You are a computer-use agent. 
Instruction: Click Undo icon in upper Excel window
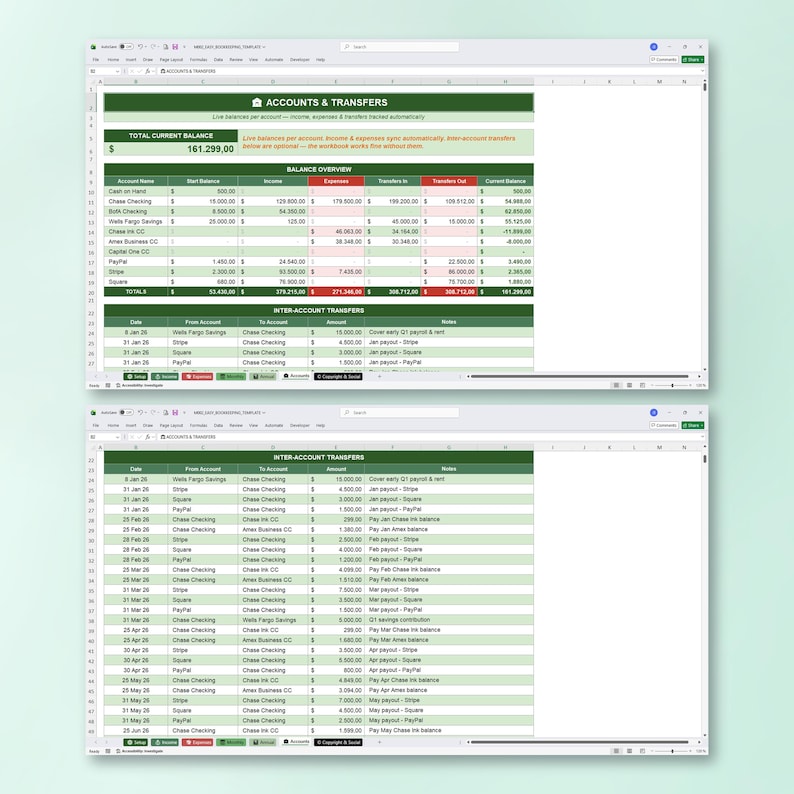tap(140, 47)
